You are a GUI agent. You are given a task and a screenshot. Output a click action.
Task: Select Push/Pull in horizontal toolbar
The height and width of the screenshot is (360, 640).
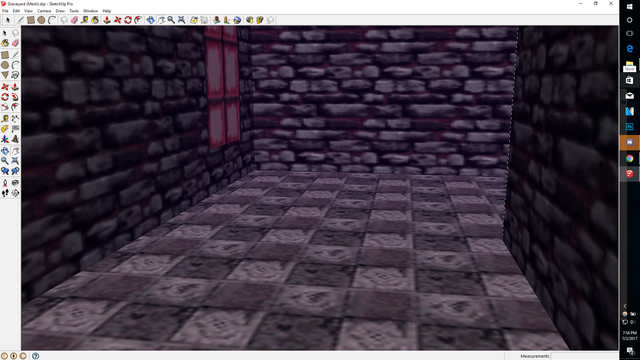(x=107, y=20)
